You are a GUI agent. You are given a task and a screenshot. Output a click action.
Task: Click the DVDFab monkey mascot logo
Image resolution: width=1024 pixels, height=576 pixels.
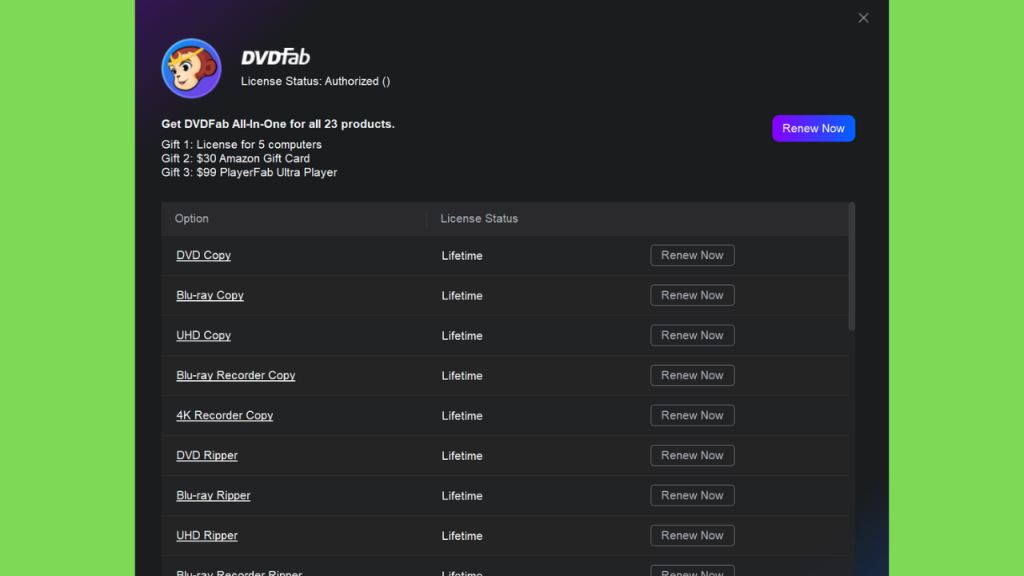tap(191, 68)
